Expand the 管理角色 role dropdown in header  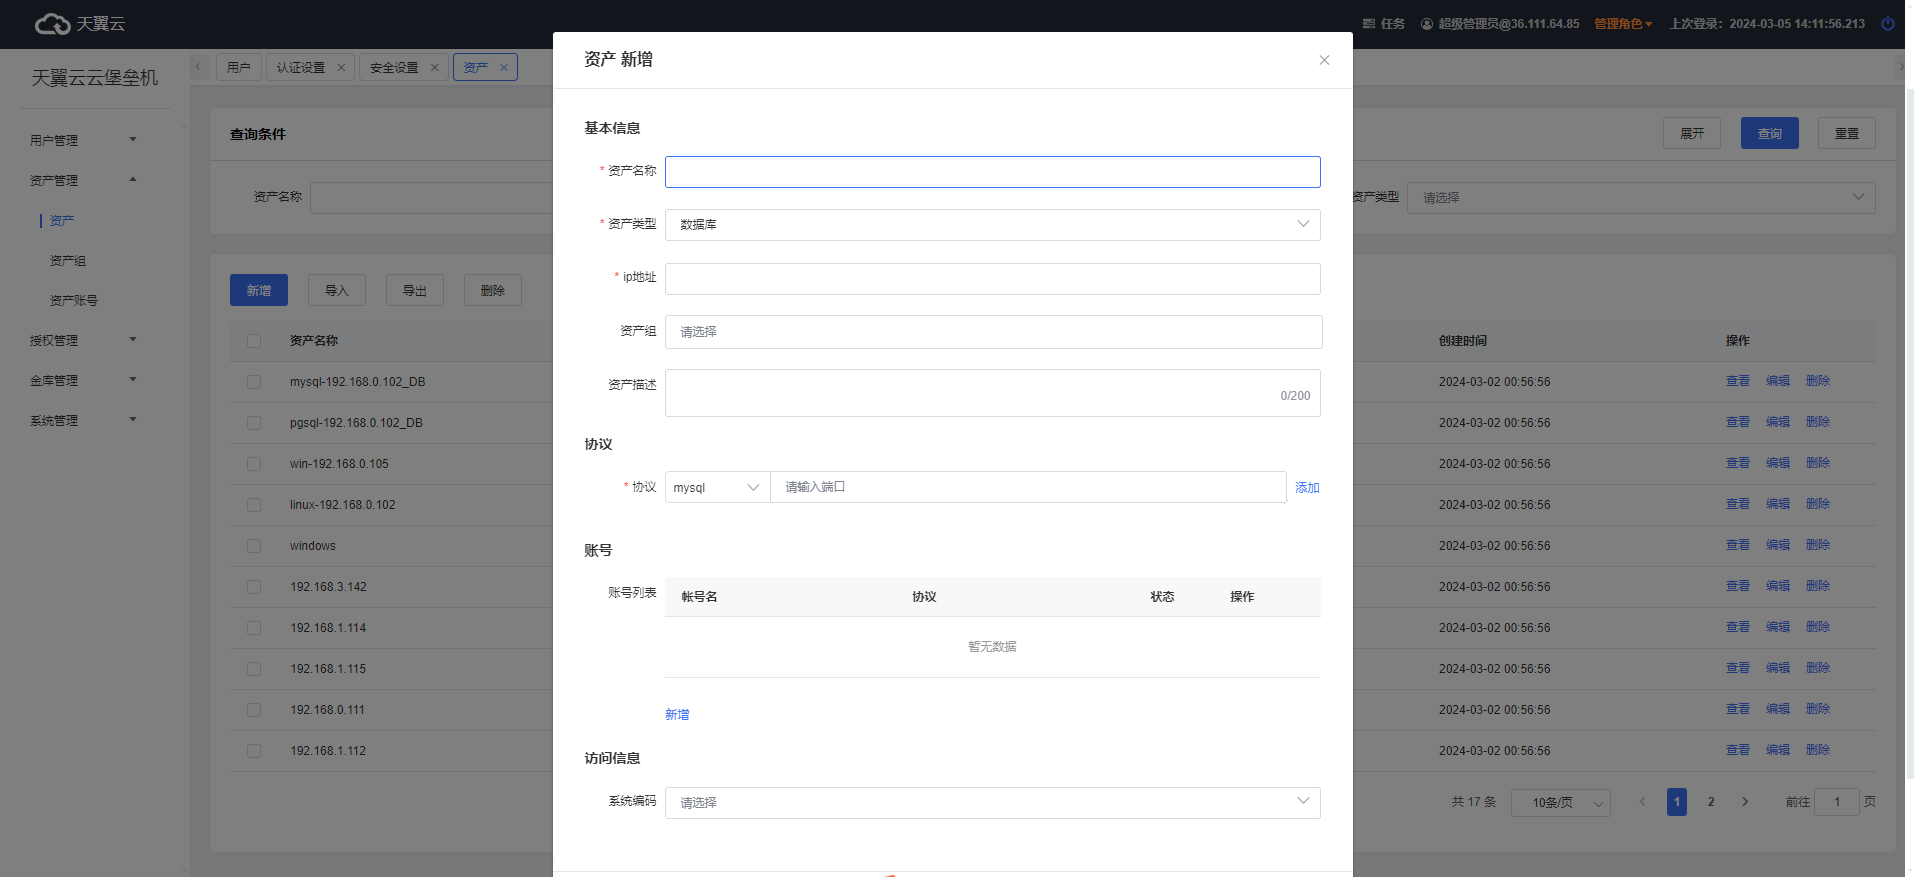coord(1622,24)
